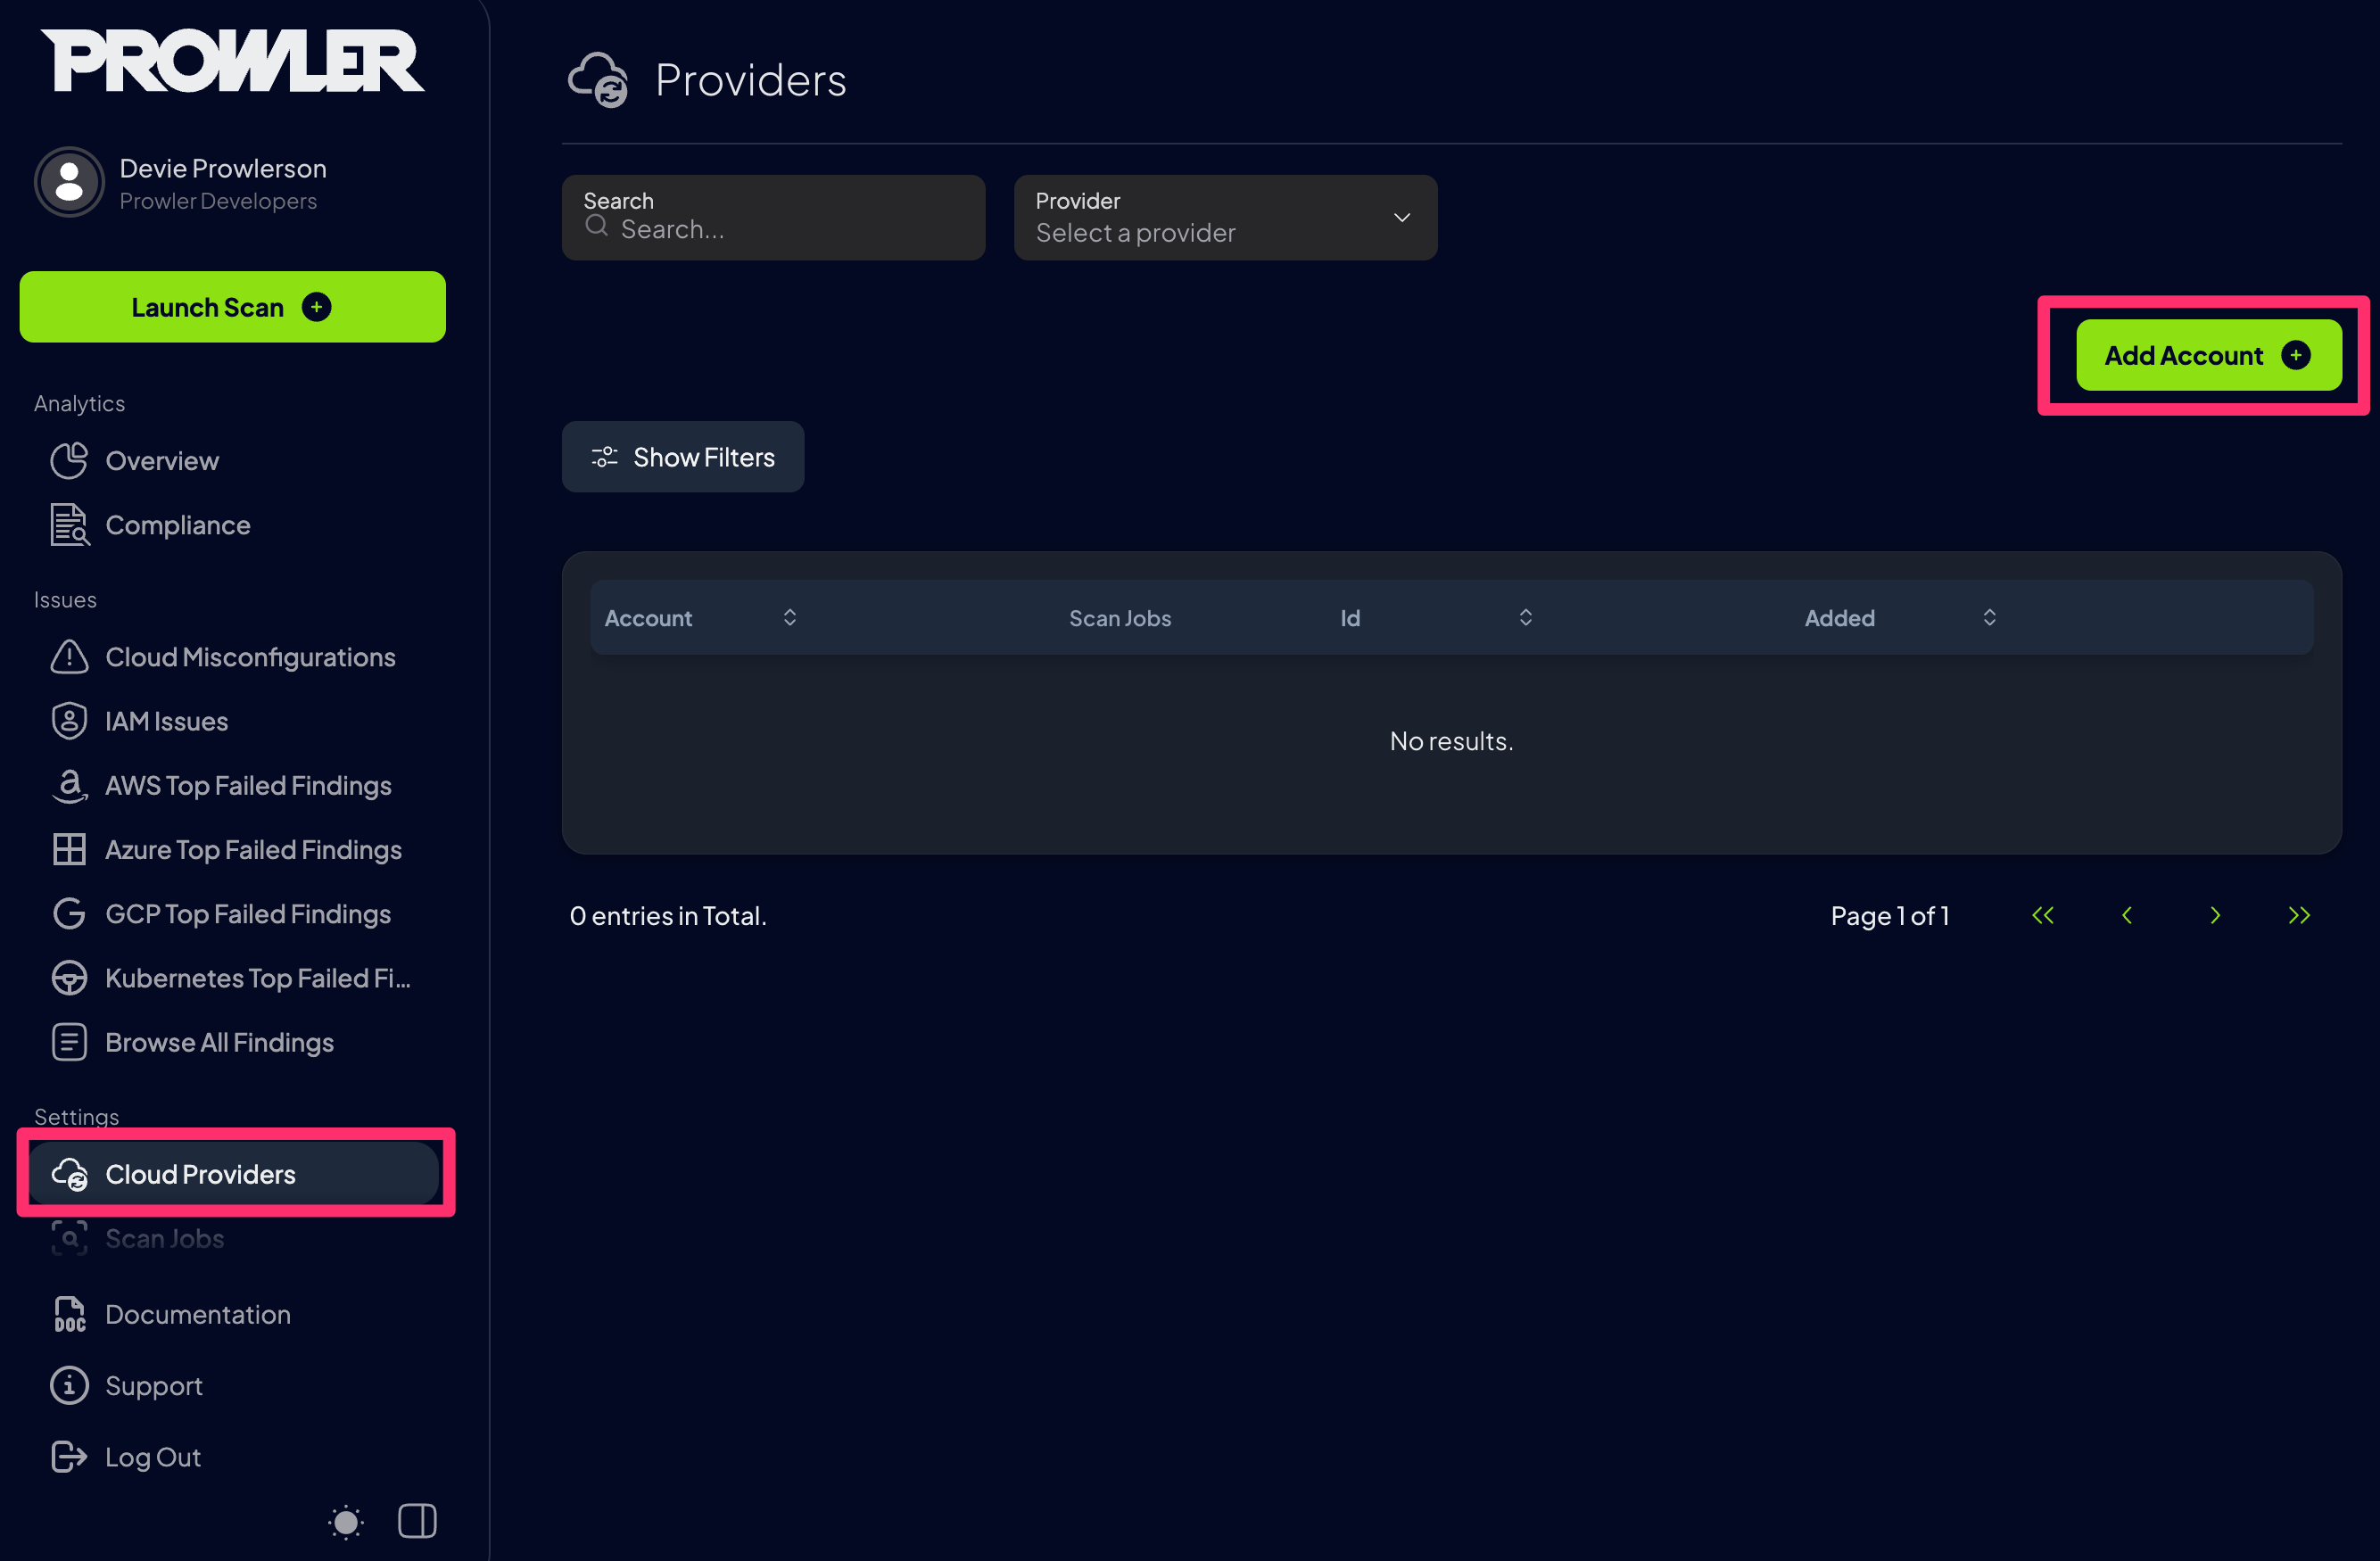Open GCP Top Failed Findings
This screenshot has height=1561, width=2380.
(247, 913)
